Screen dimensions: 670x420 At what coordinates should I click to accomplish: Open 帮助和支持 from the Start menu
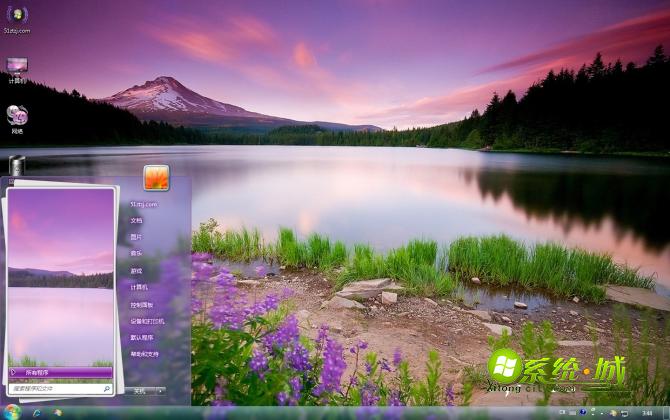[144, 354]
